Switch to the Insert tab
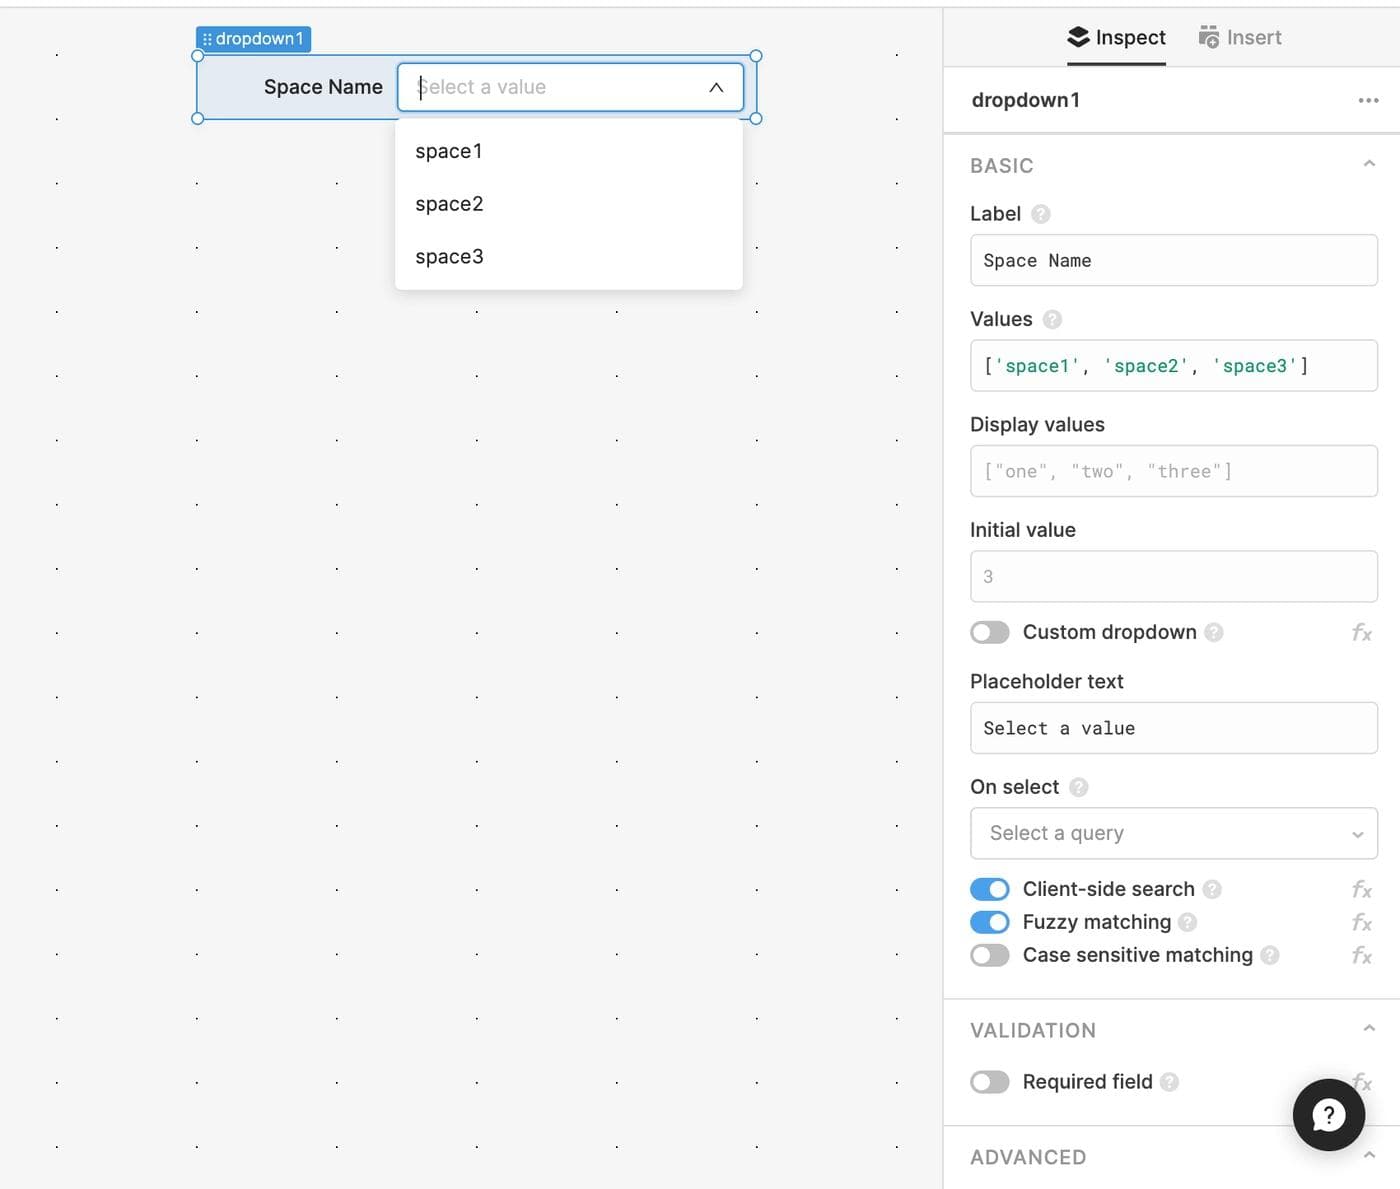1400x1189 pixels. [x=1240, y=38]
